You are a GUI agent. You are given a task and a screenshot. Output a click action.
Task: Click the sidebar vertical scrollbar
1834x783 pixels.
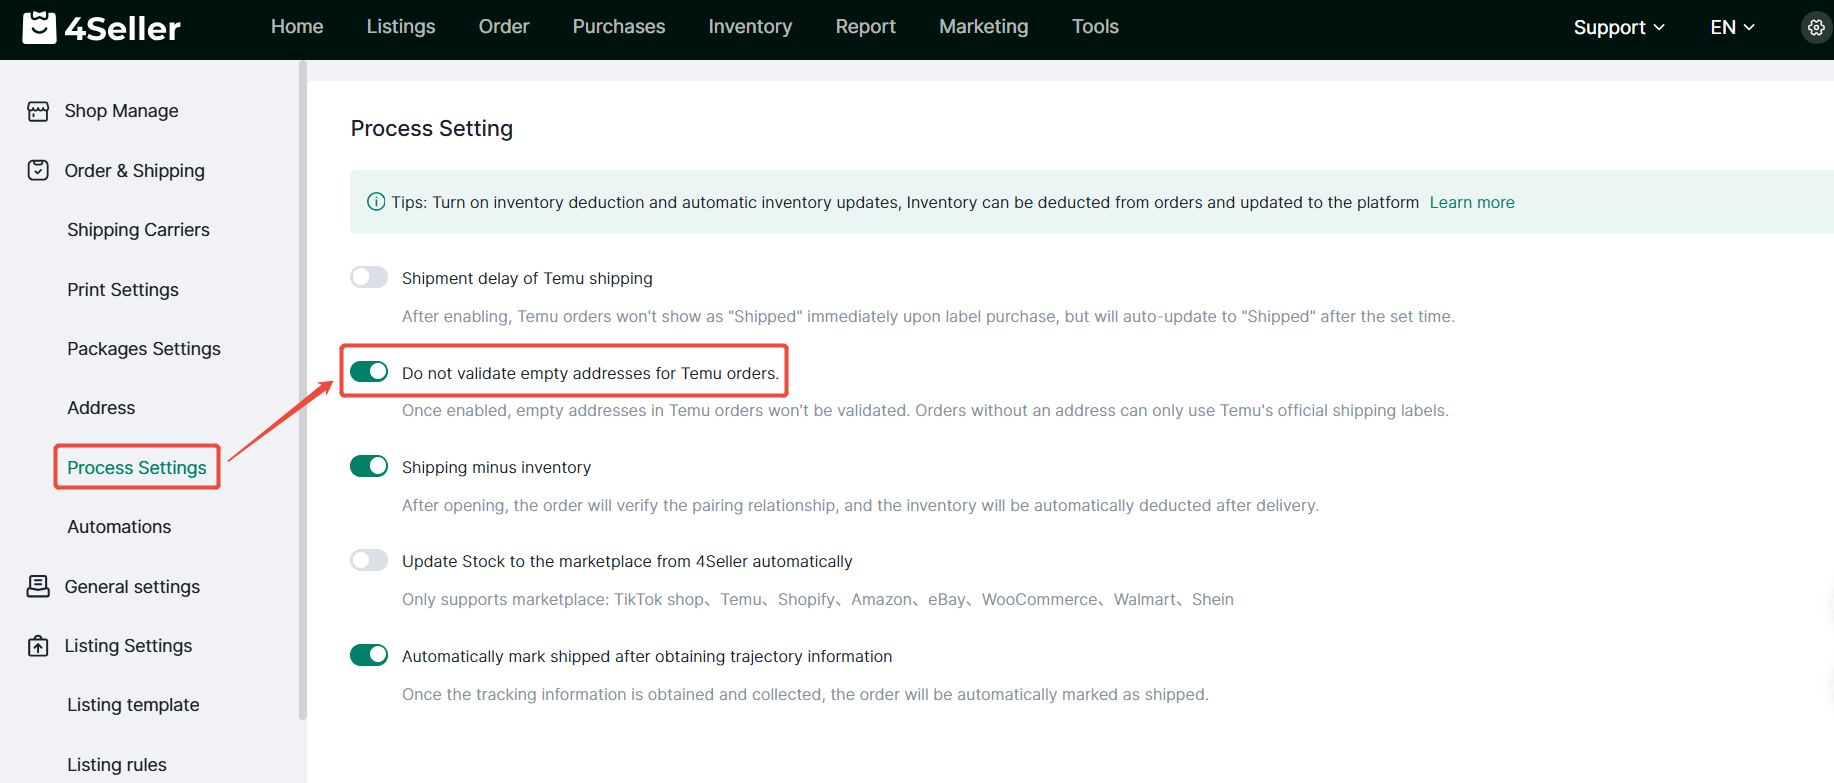[302, 390]
